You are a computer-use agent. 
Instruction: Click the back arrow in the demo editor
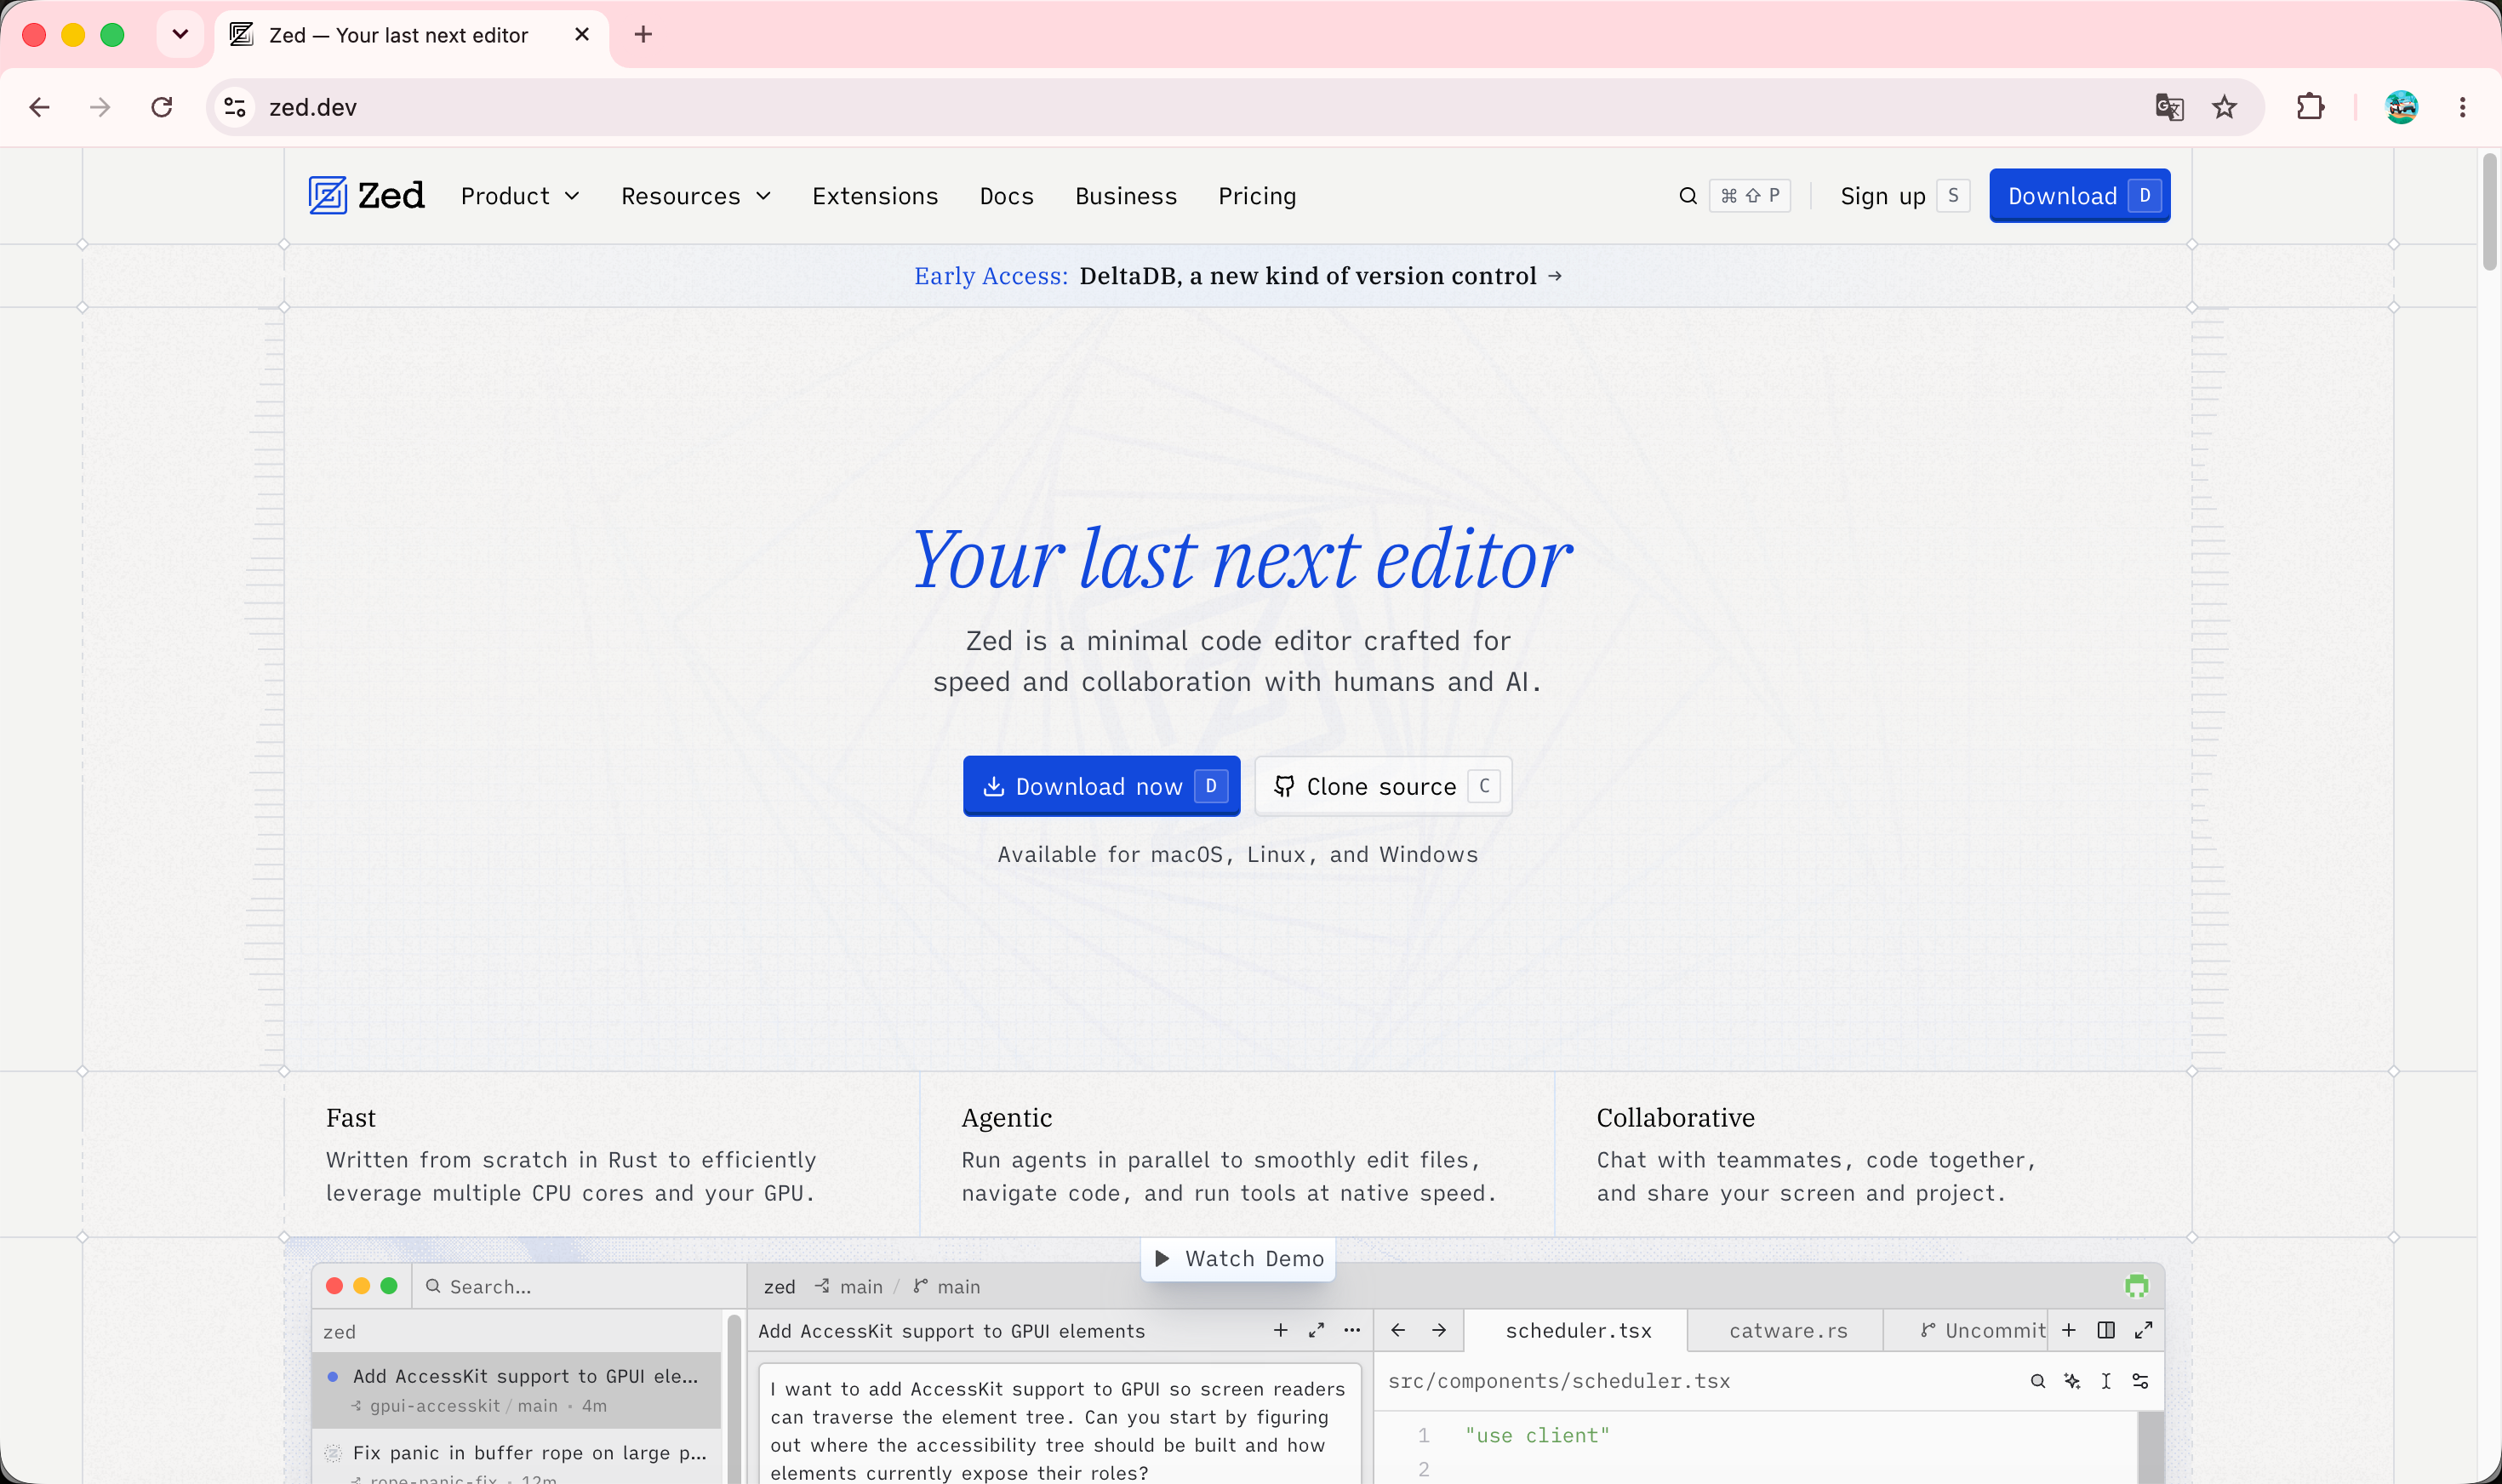pyautogui.click(x=1398, y=1330)
